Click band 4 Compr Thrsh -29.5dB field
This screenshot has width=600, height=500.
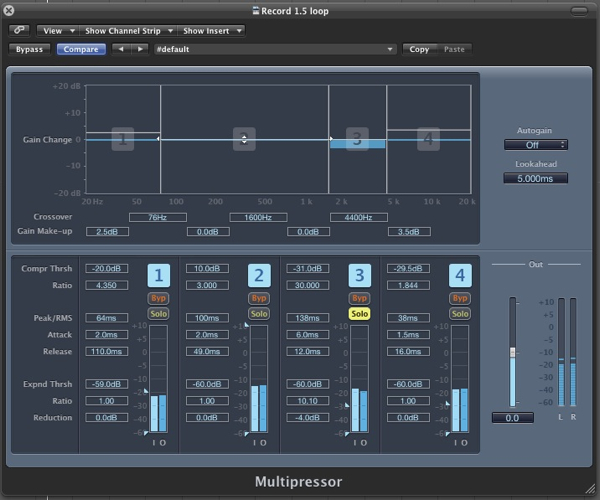point(408,269)
